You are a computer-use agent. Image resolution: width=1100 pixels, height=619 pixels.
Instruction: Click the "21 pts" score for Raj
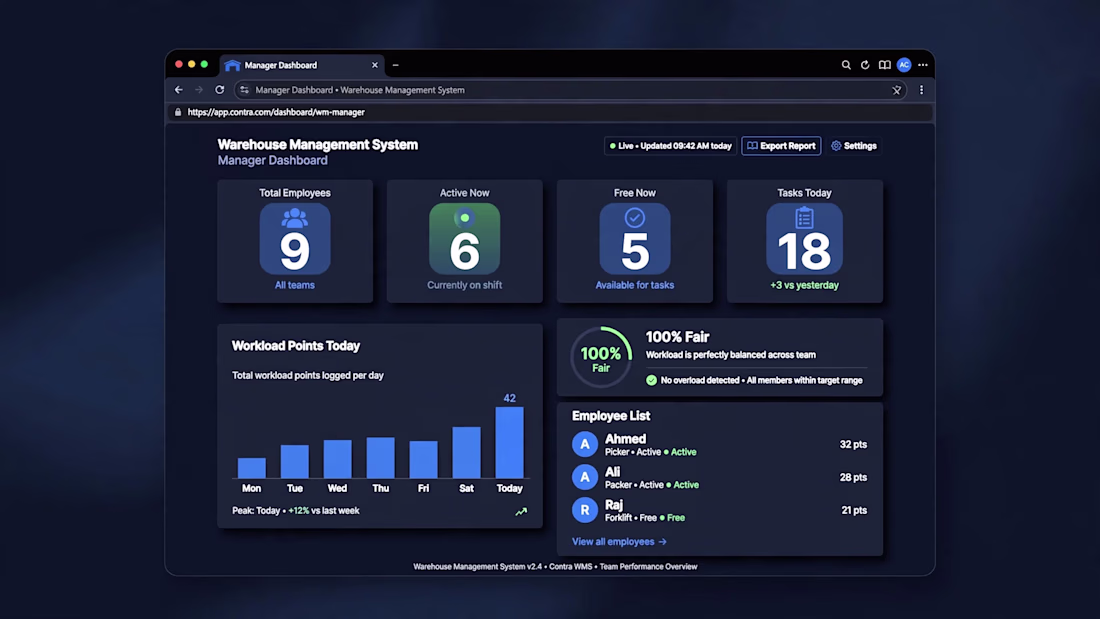[854, 510]
